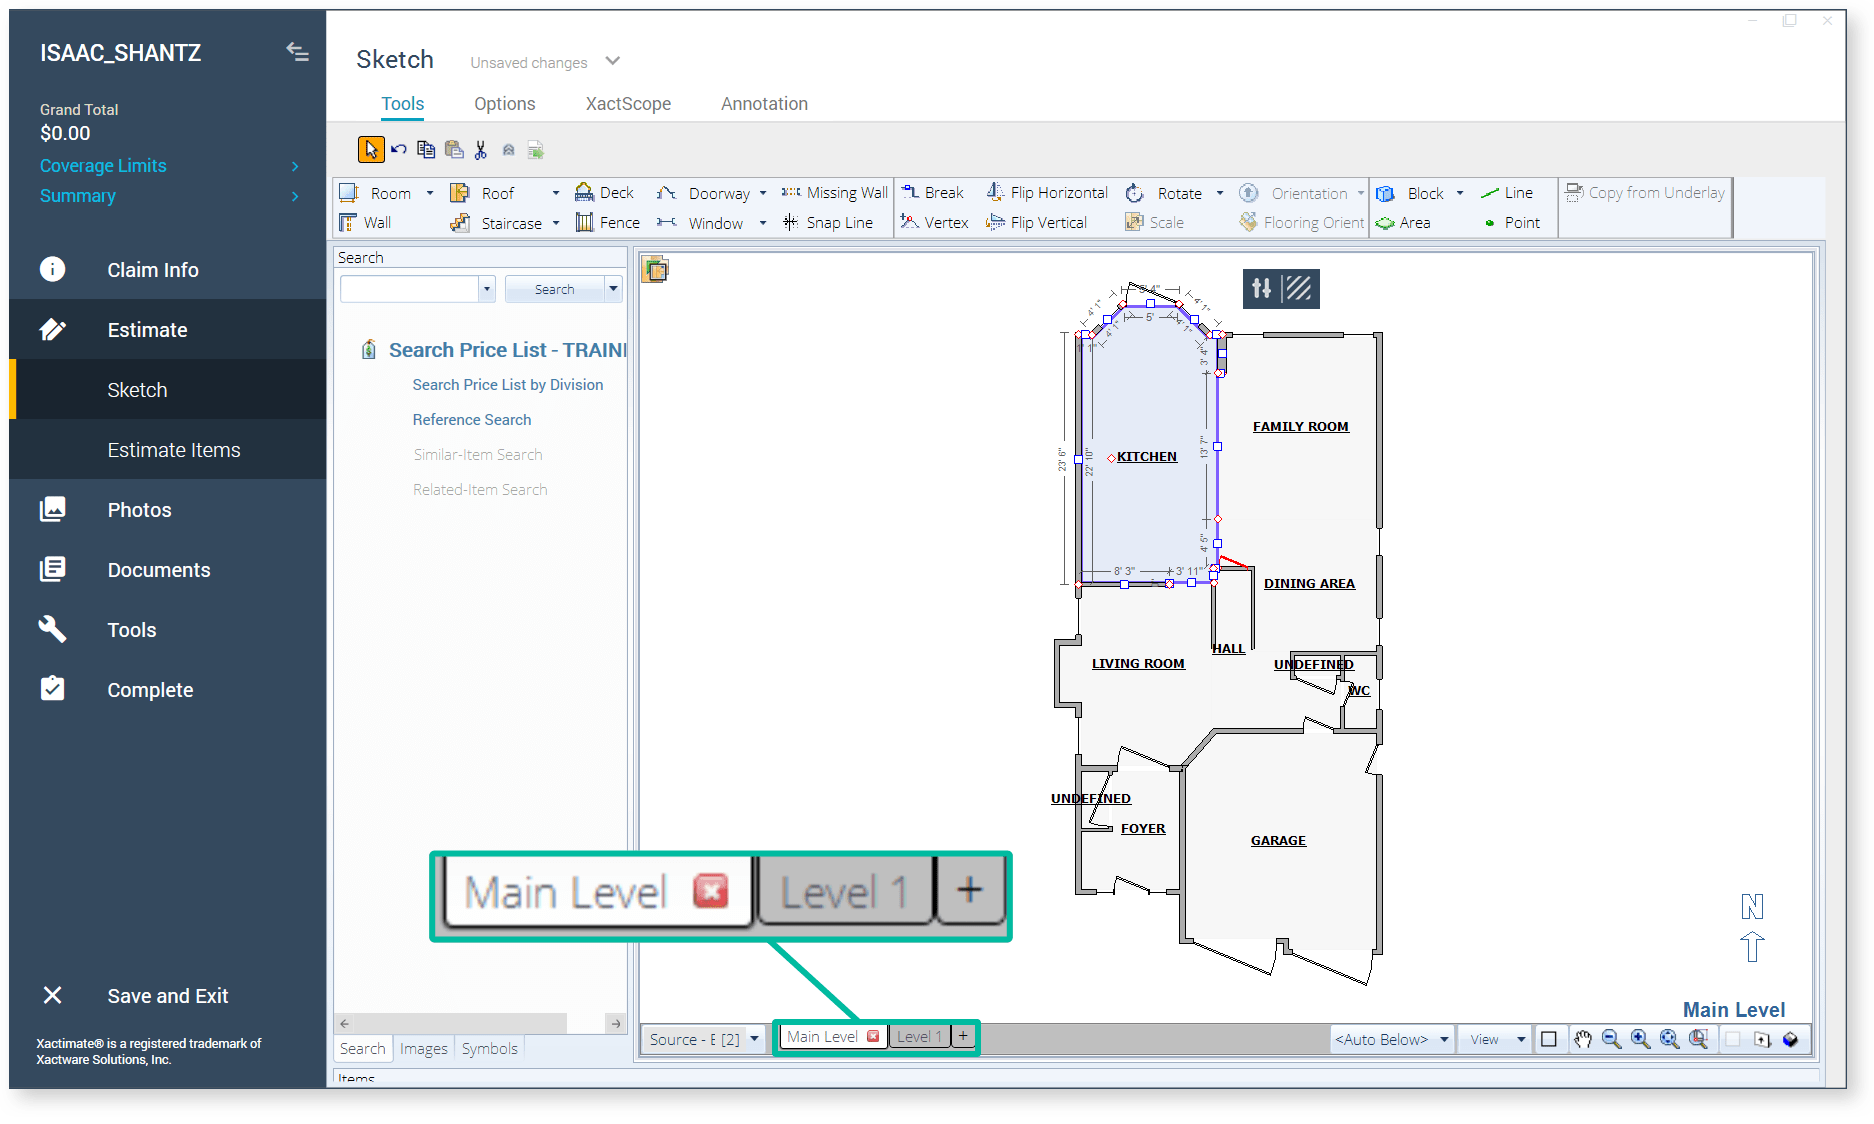
Task: Select the Missing Wall tool
Action: [836, 192]
